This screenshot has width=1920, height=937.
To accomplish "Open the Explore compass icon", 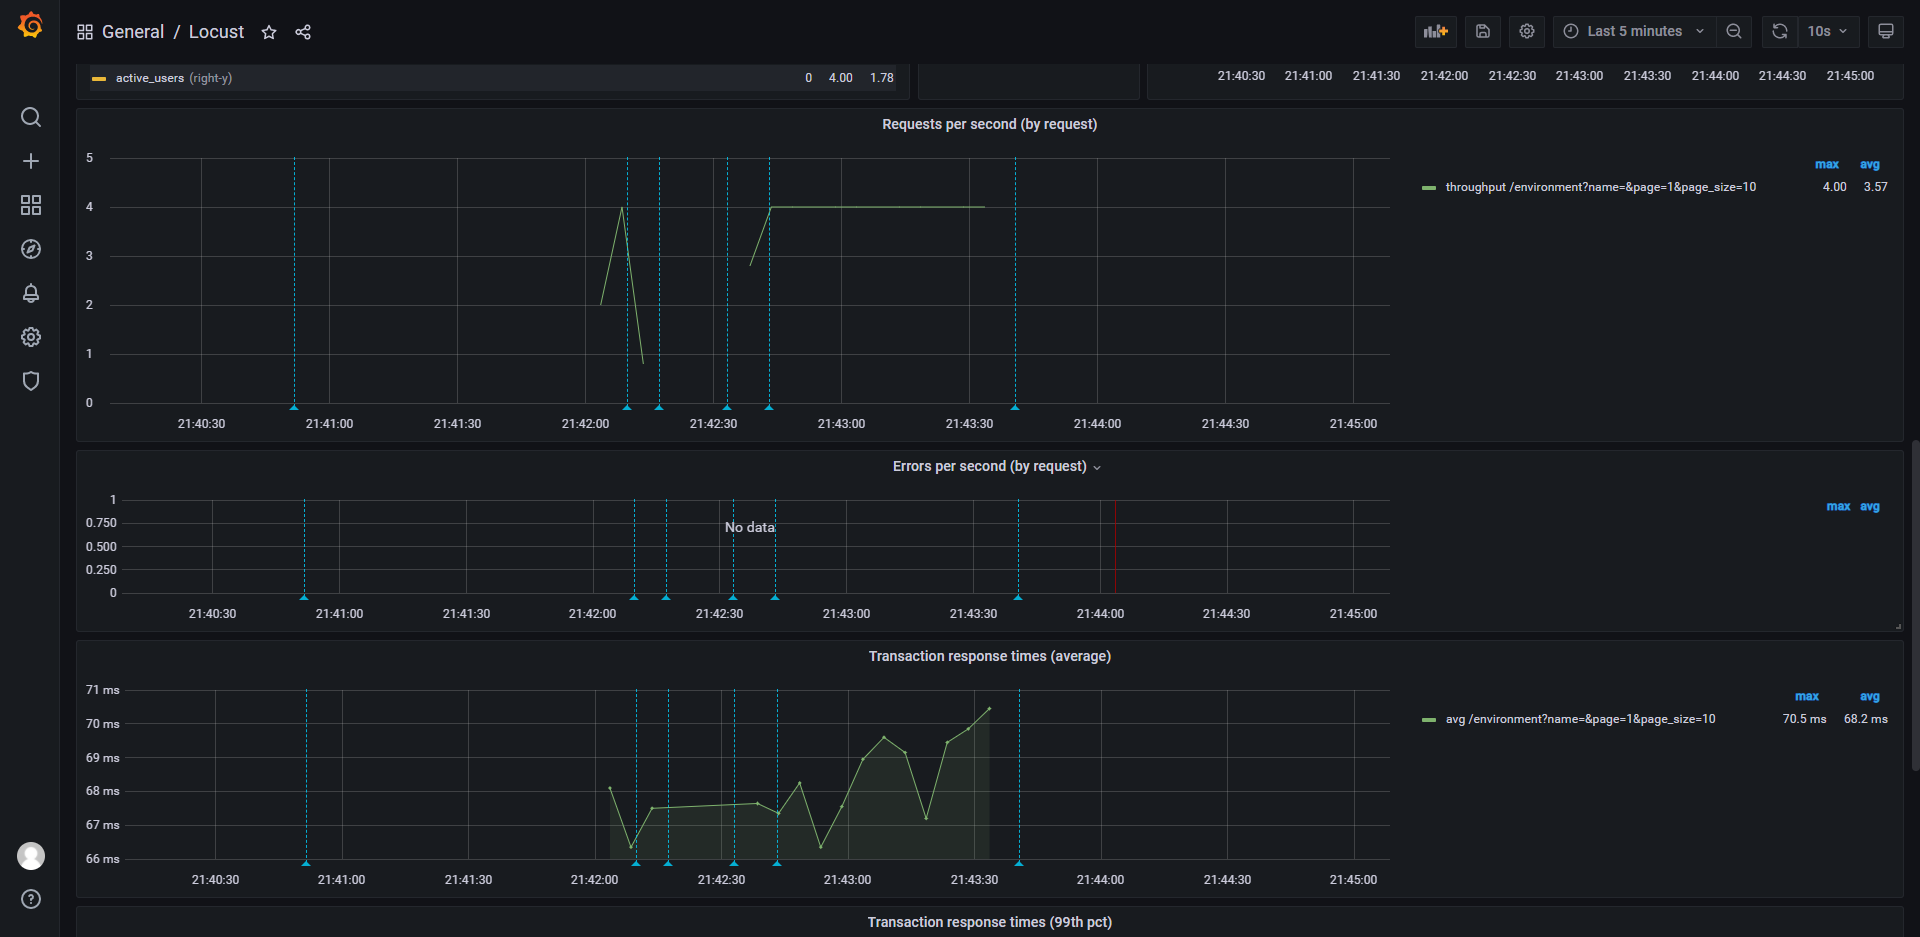I will [x=31, y=249].
